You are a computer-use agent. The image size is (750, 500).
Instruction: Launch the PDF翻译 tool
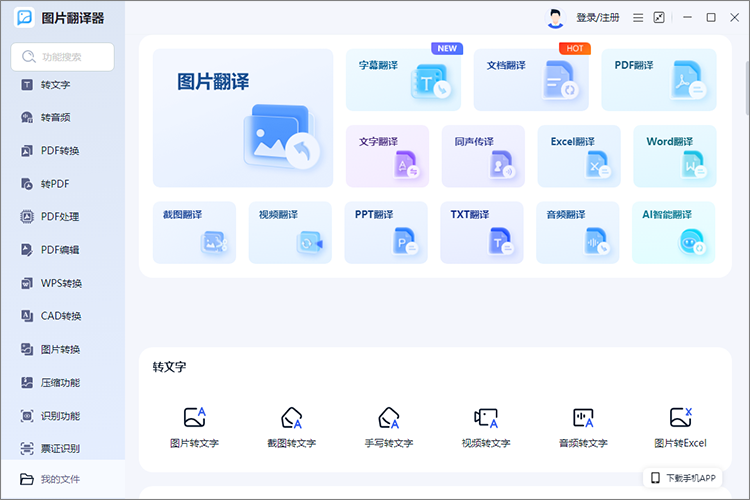click(658, 80)
